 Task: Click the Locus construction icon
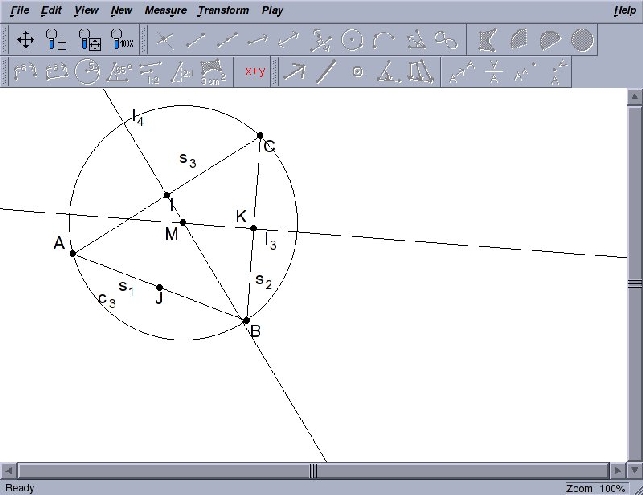point(446,41)
